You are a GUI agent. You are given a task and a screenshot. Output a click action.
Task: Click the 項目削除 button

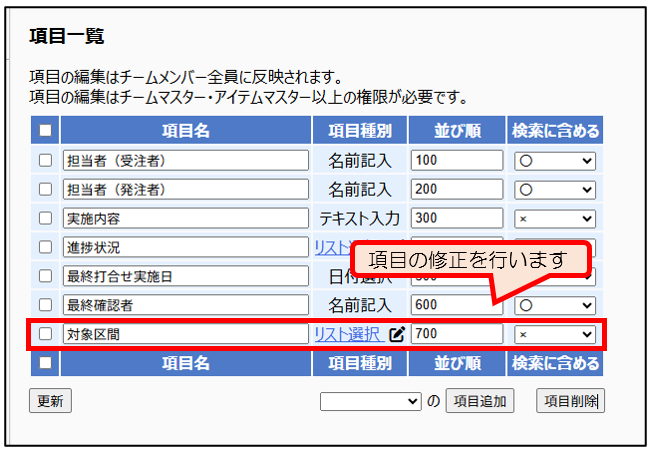pos(571,401)
